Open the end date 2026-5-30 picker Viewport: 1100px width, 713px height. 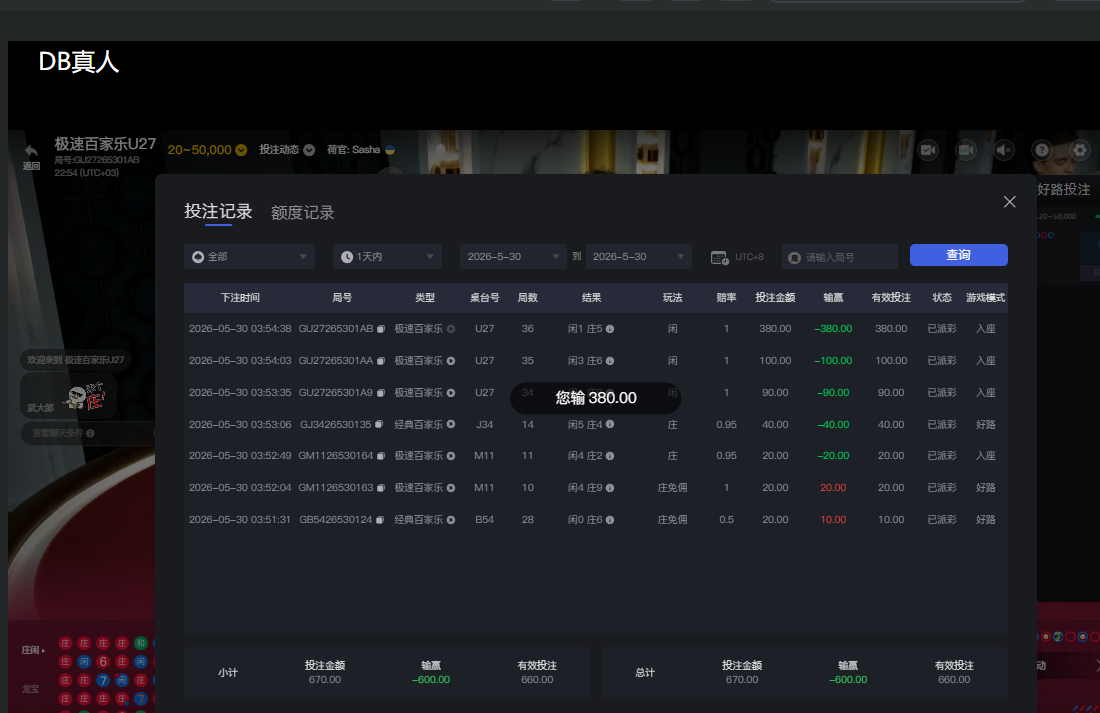point(638,257)
